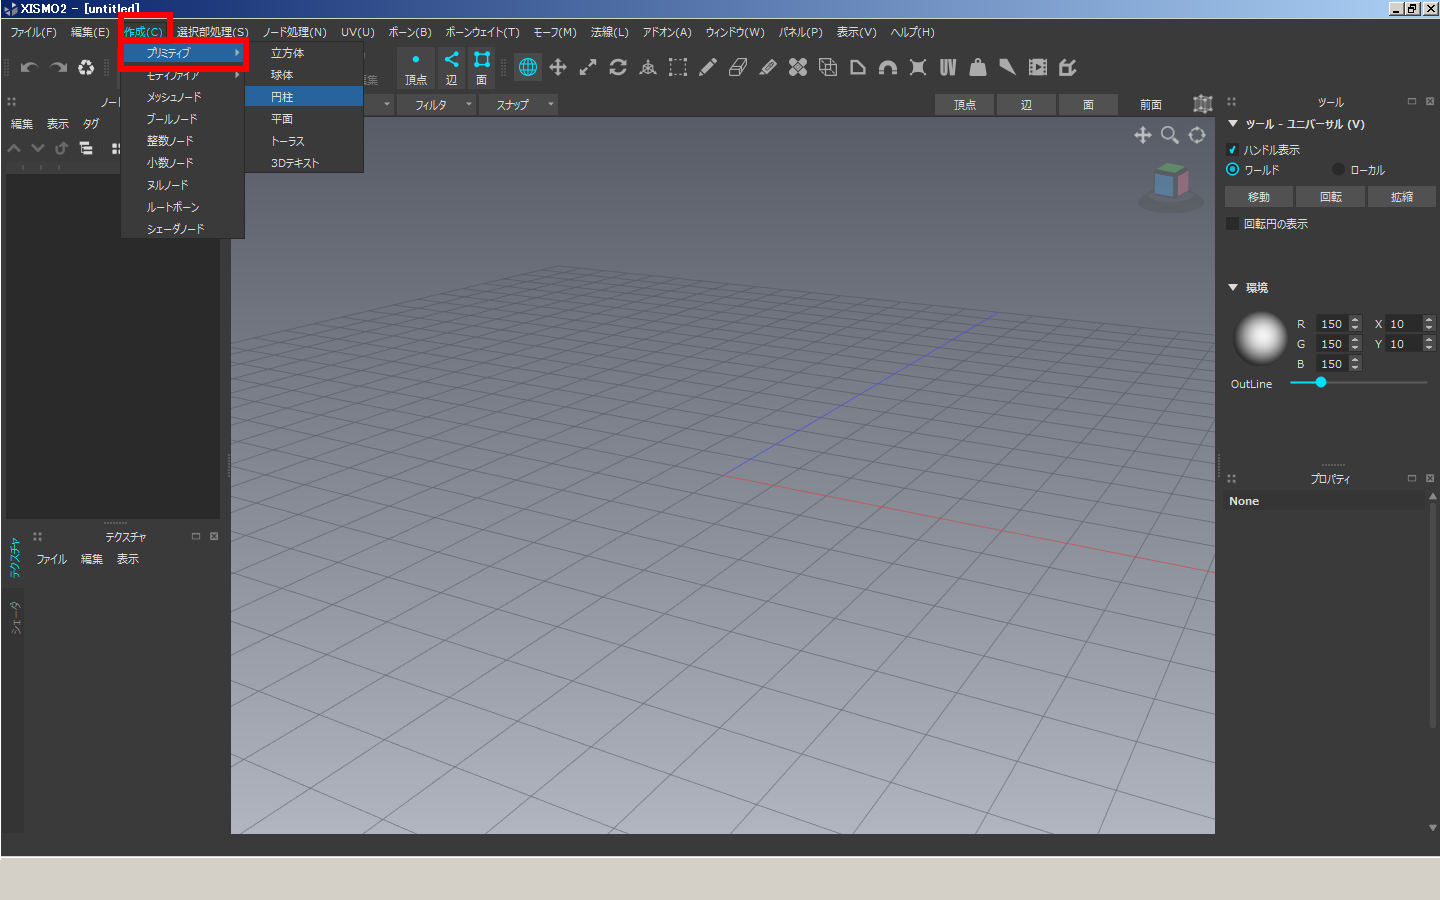The width and height of the screenshot is (1440, 900).
Task: Select the ワールド radio button
Action: pos(1232,170)
